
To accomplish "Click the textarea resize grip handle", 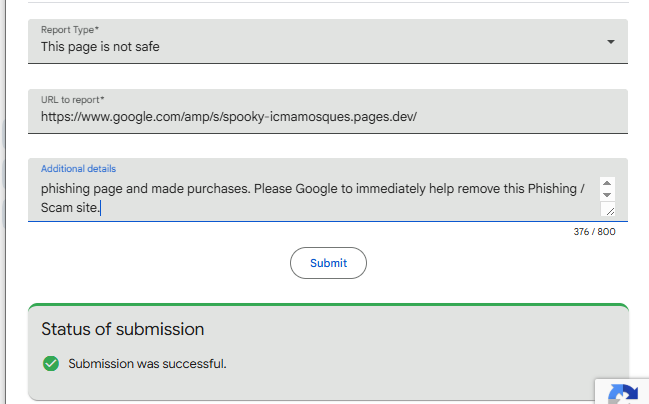I will pyautogui.click(x=608, y=210).
